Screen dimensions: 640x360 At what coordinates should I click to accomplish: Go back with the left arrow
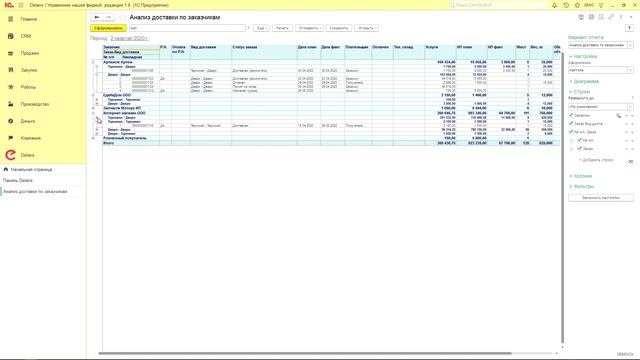click(97, 17)
